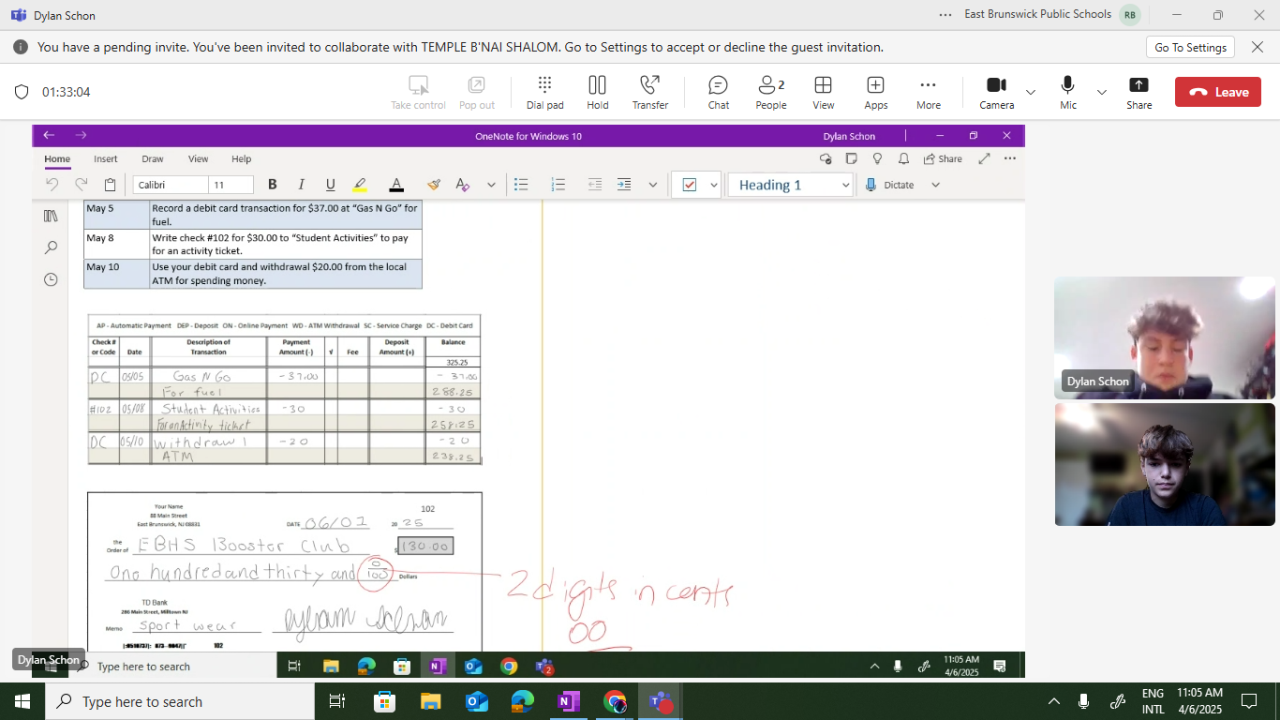Open the Windows Start menu
The image size is (1280, 720).
coord(22,702)
